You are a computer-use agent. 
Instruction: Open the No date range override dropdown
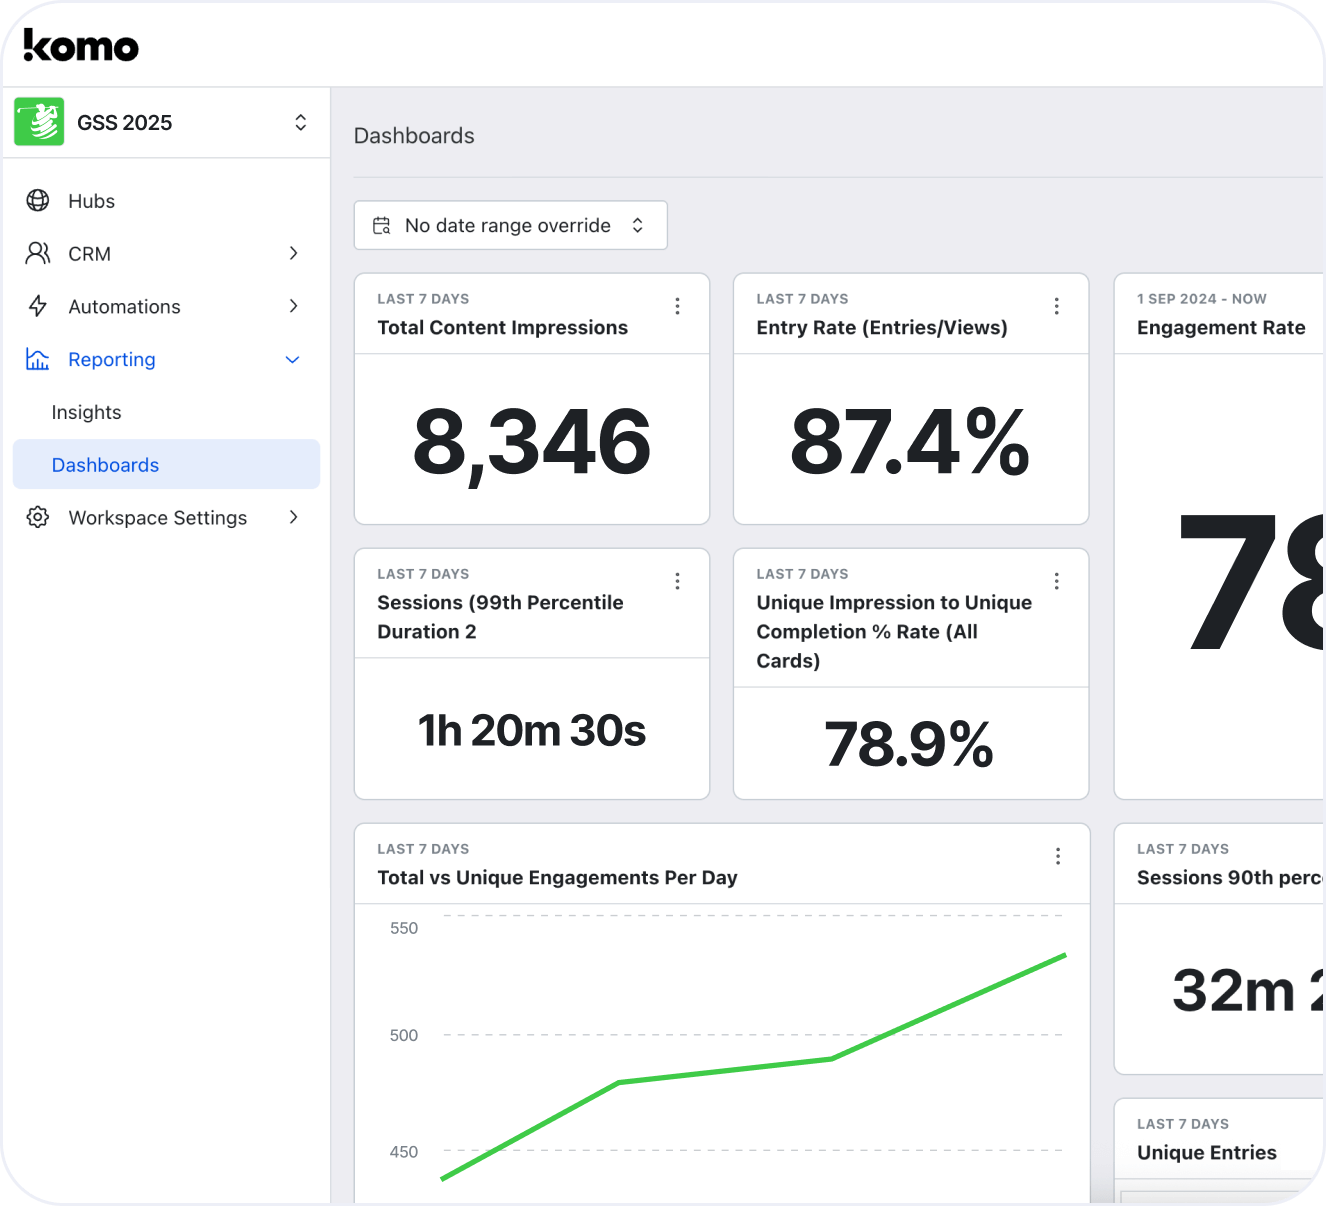pos(510,226)
